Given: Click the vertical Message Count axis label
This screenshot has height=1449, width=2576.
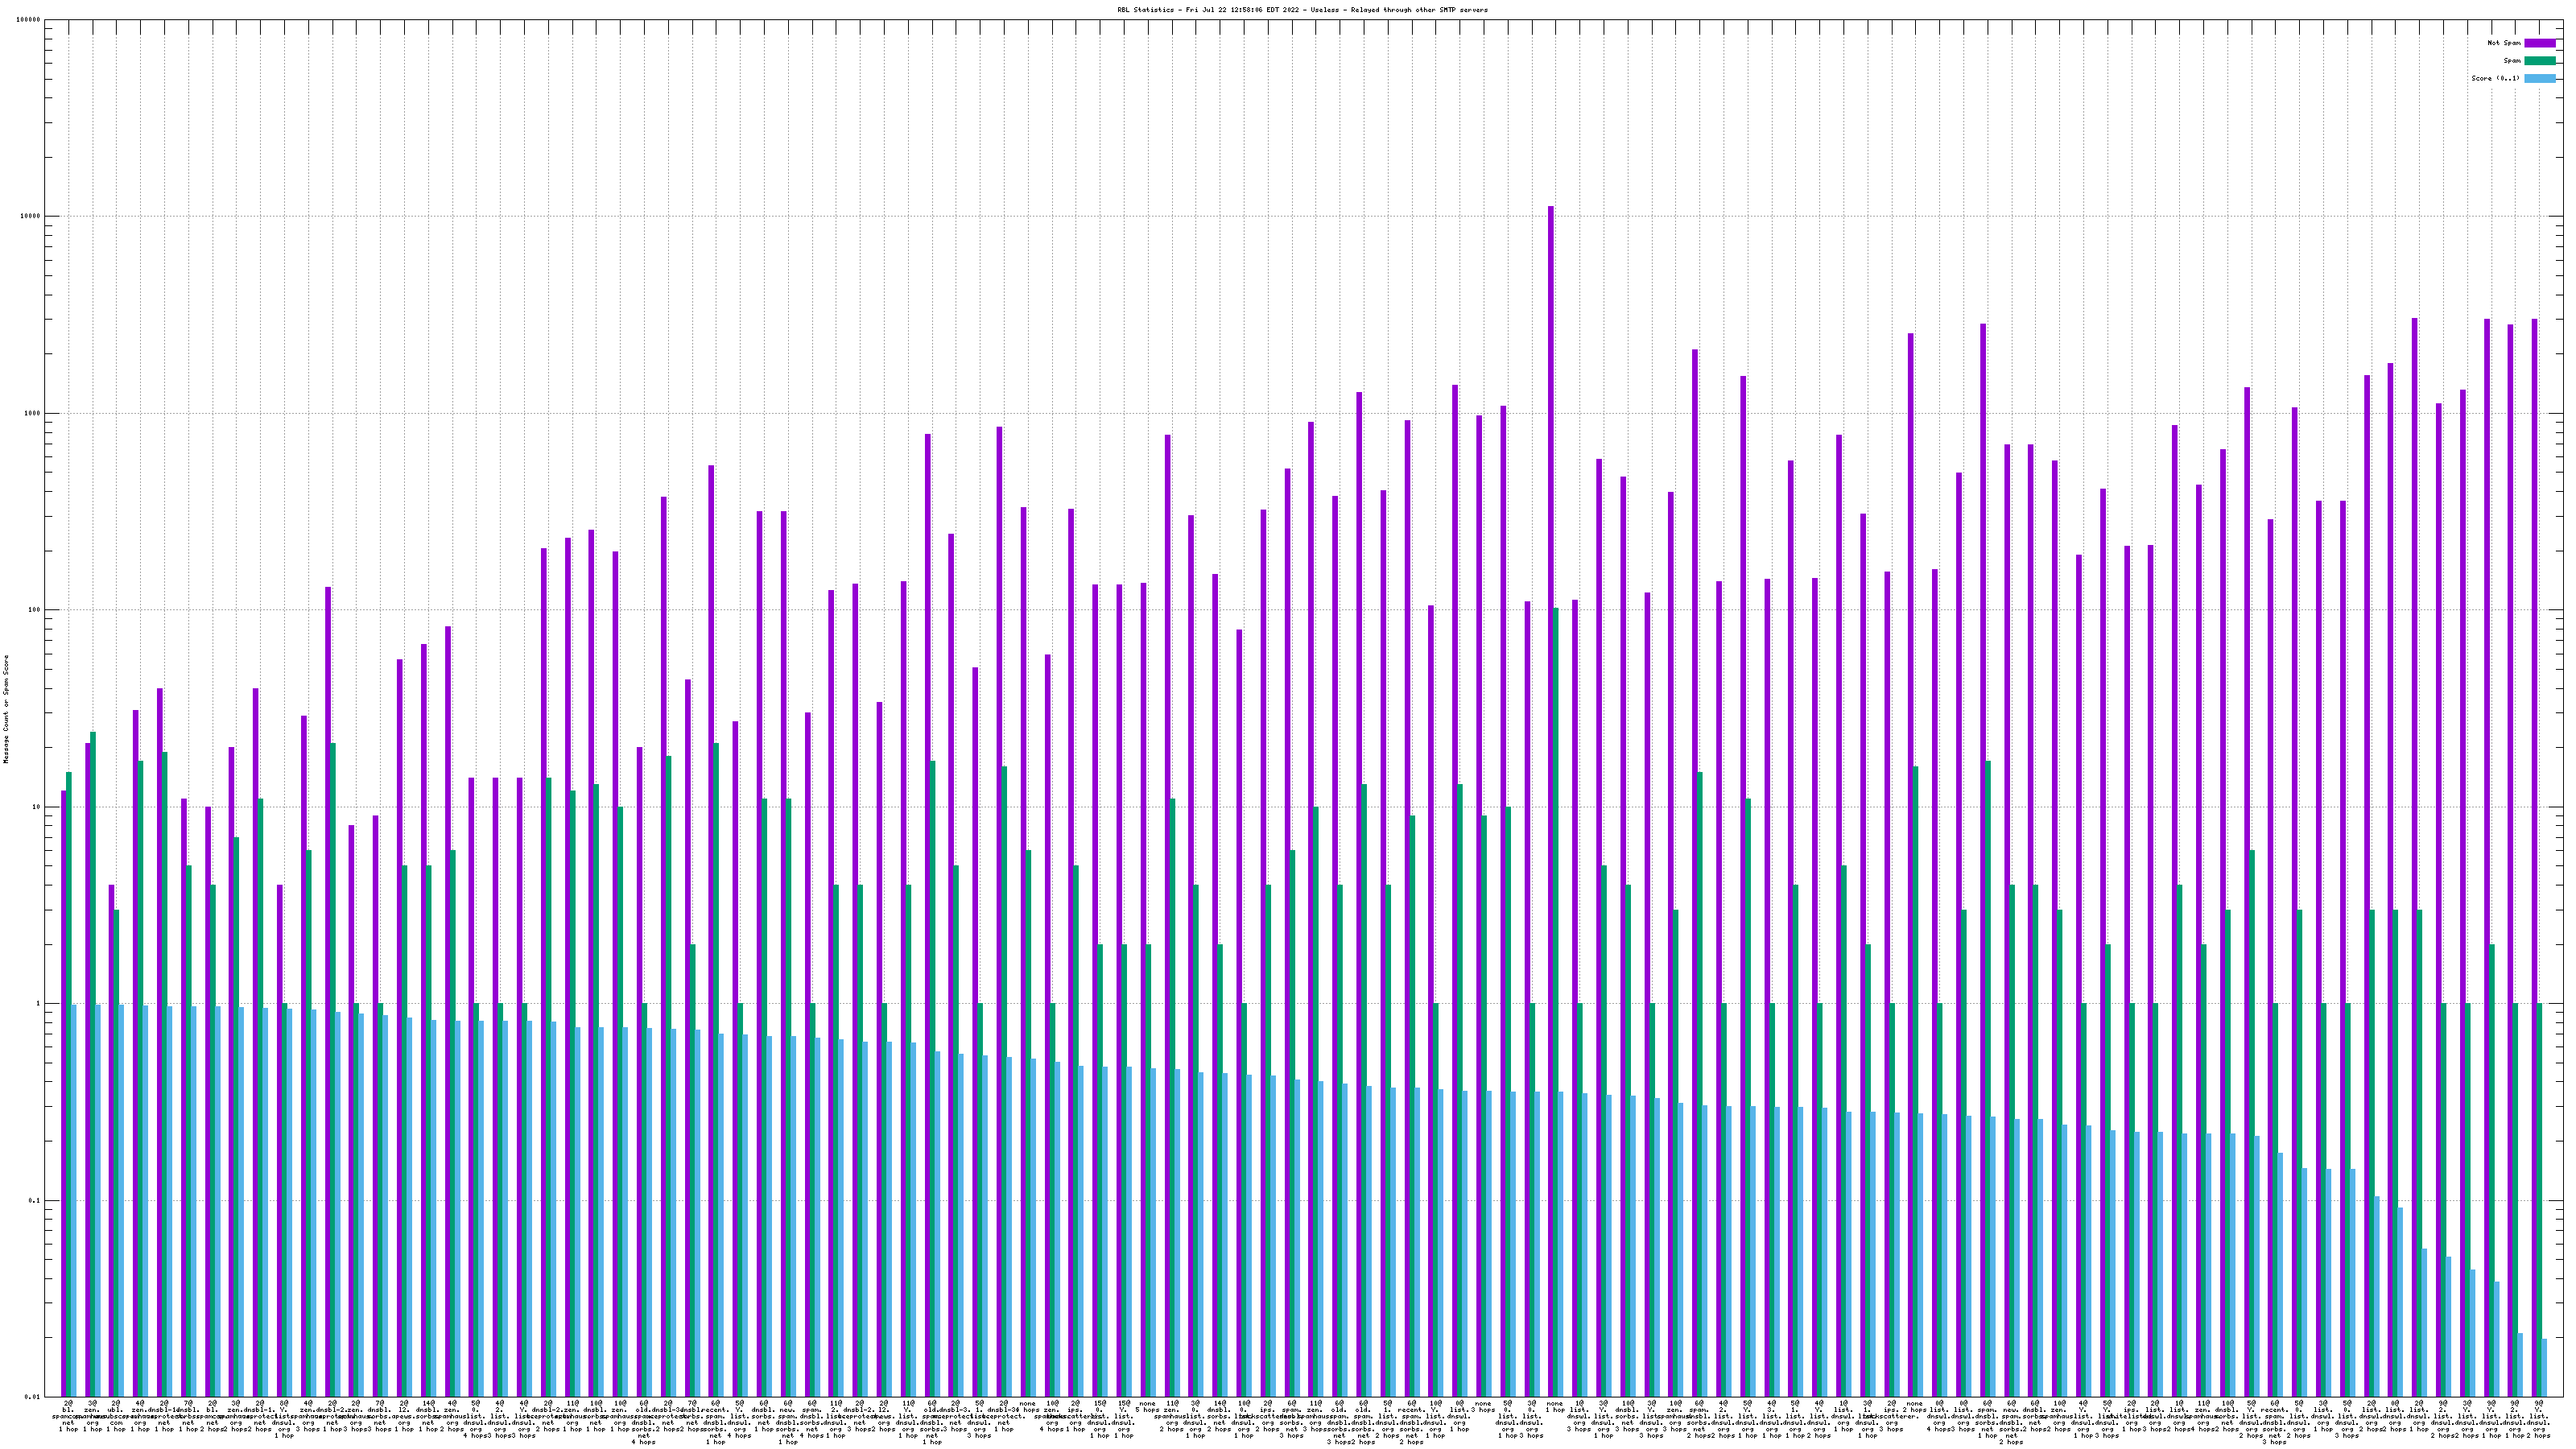Looking at the screenshot, I should [x=6, y=709].
